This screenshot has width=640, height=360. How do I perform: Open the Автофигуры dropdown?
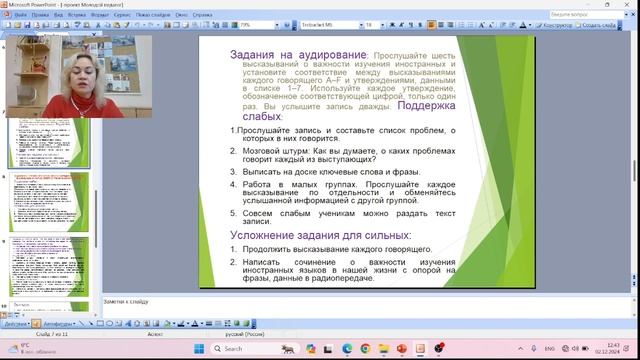[59, 324]
